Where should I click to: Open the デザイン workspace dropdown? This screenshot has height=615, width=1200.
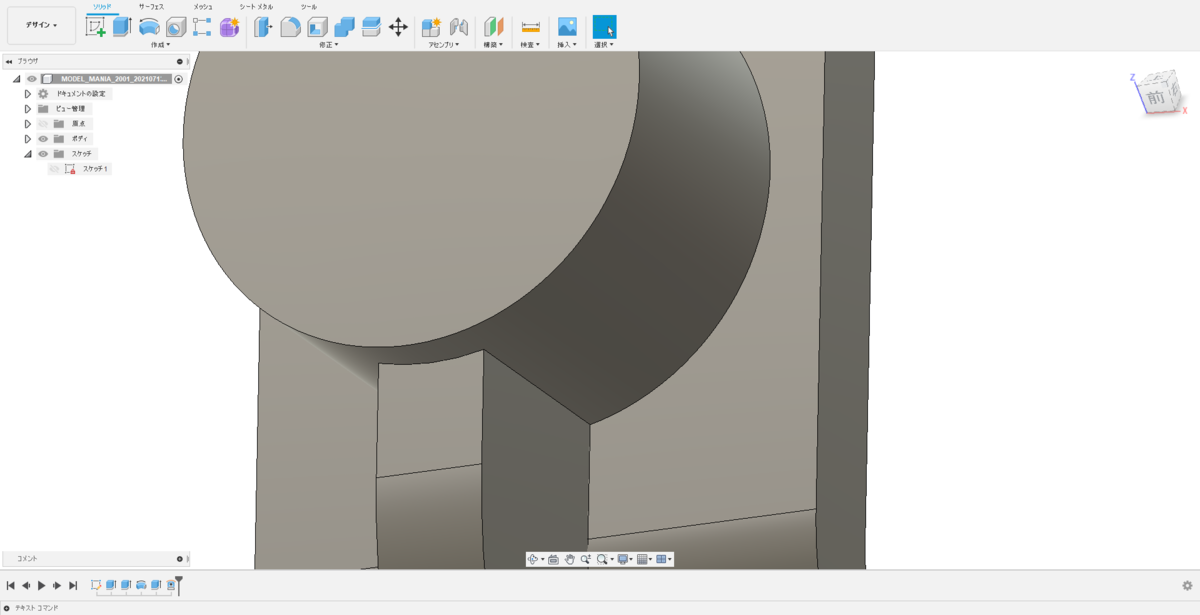[x=41, y=25]
